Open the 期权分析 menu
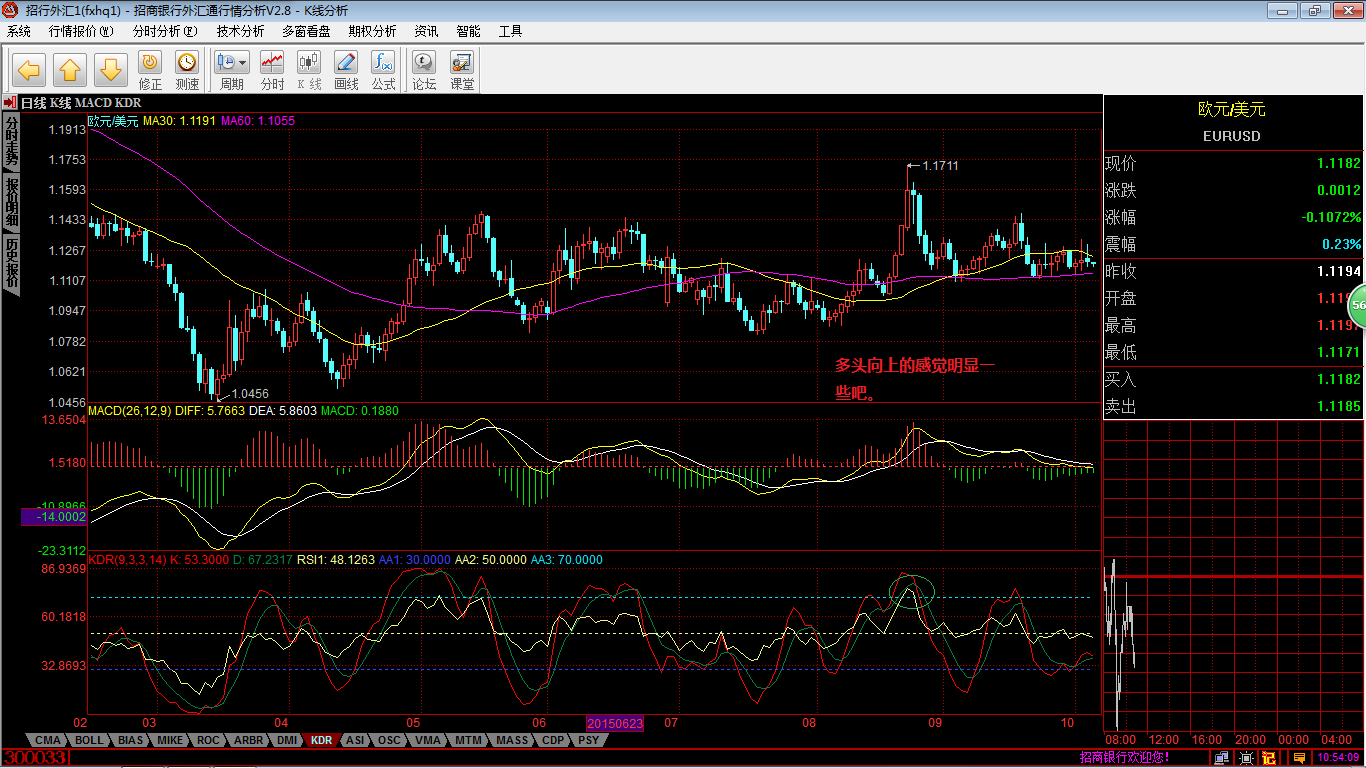 click(x=372, y=31)
